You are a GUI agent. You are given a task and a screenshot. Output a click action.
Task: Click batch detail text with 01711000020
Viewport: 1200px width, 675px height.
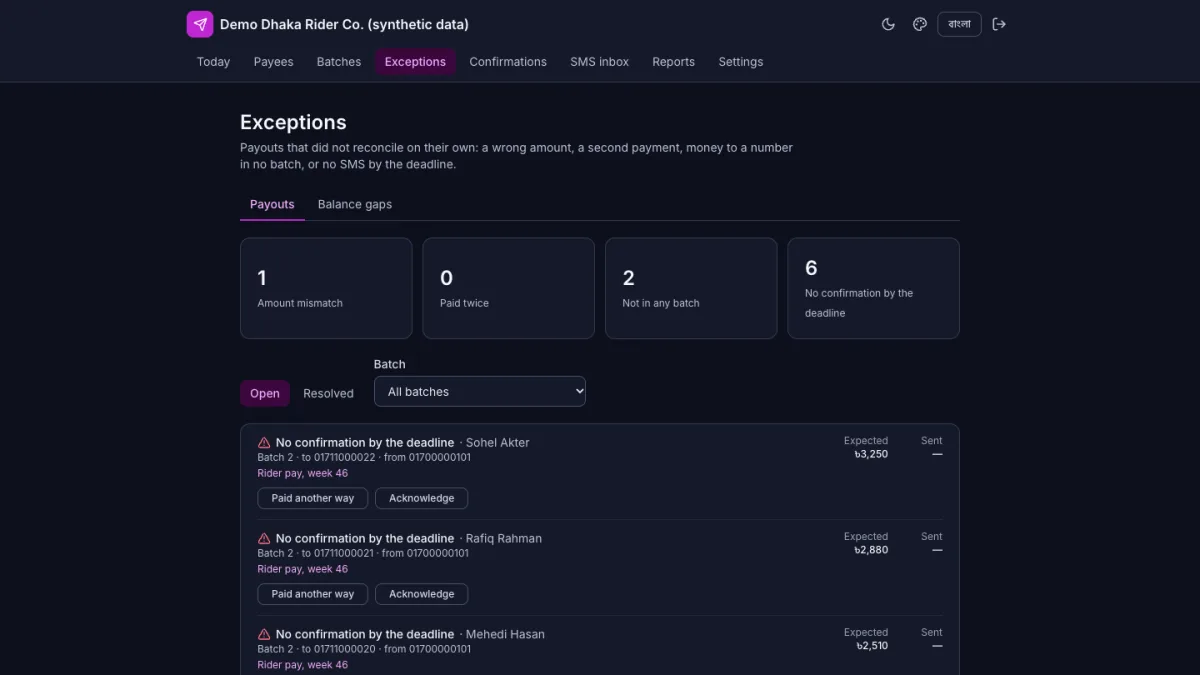click(x=364, y=649)
